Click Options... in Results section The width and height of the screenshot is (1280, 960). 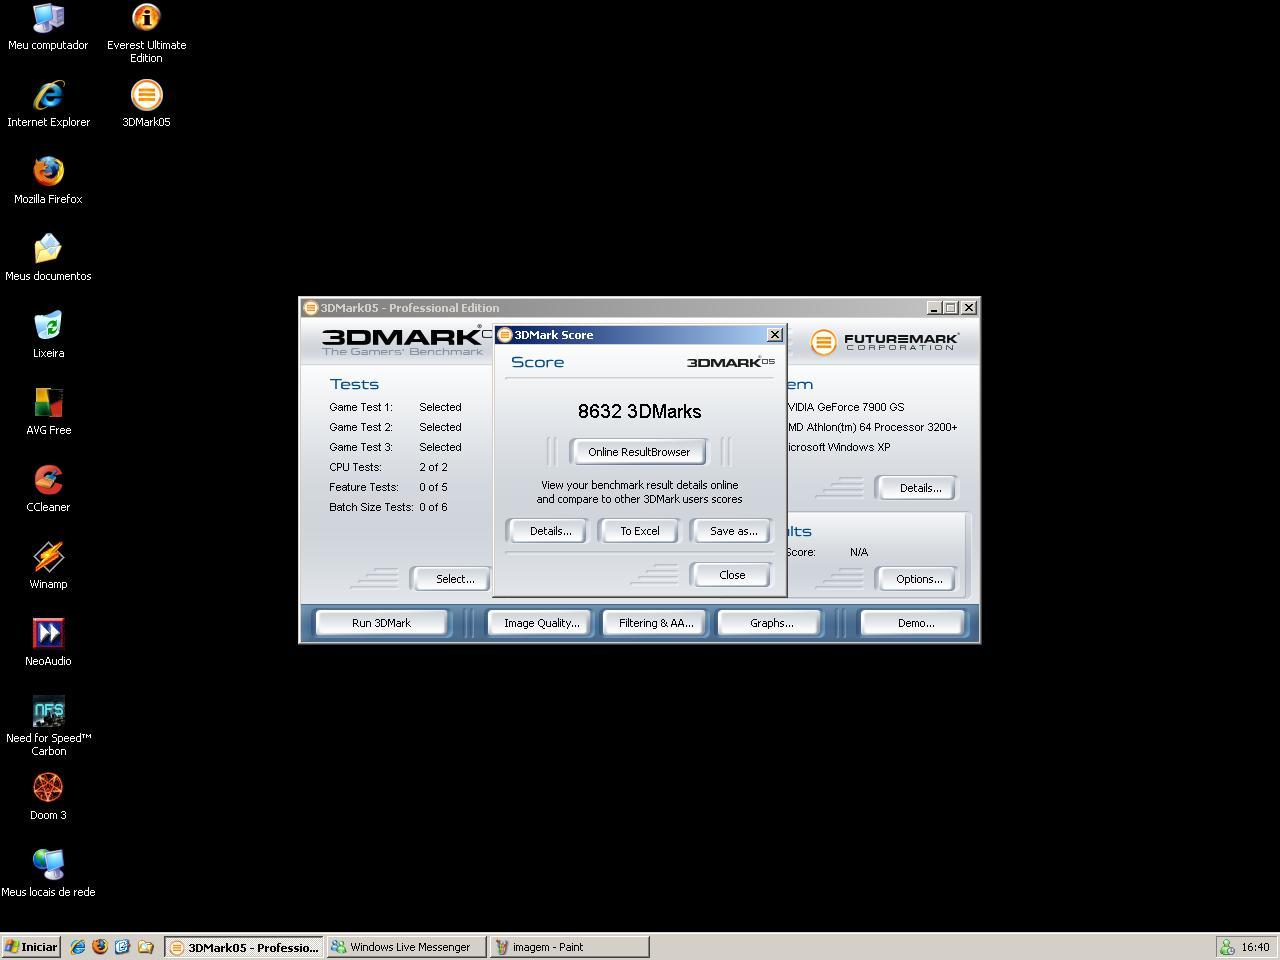coord(918,579)
